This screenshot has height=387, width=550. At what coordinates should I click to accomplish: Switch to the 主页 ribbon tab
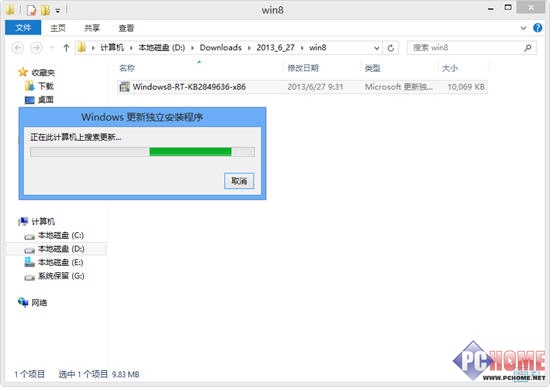(58, 28)
